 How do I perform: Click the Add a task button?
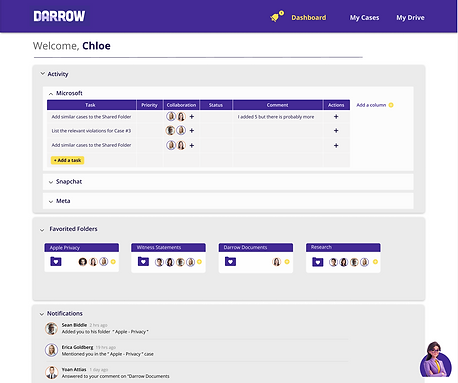coord(67,160)
